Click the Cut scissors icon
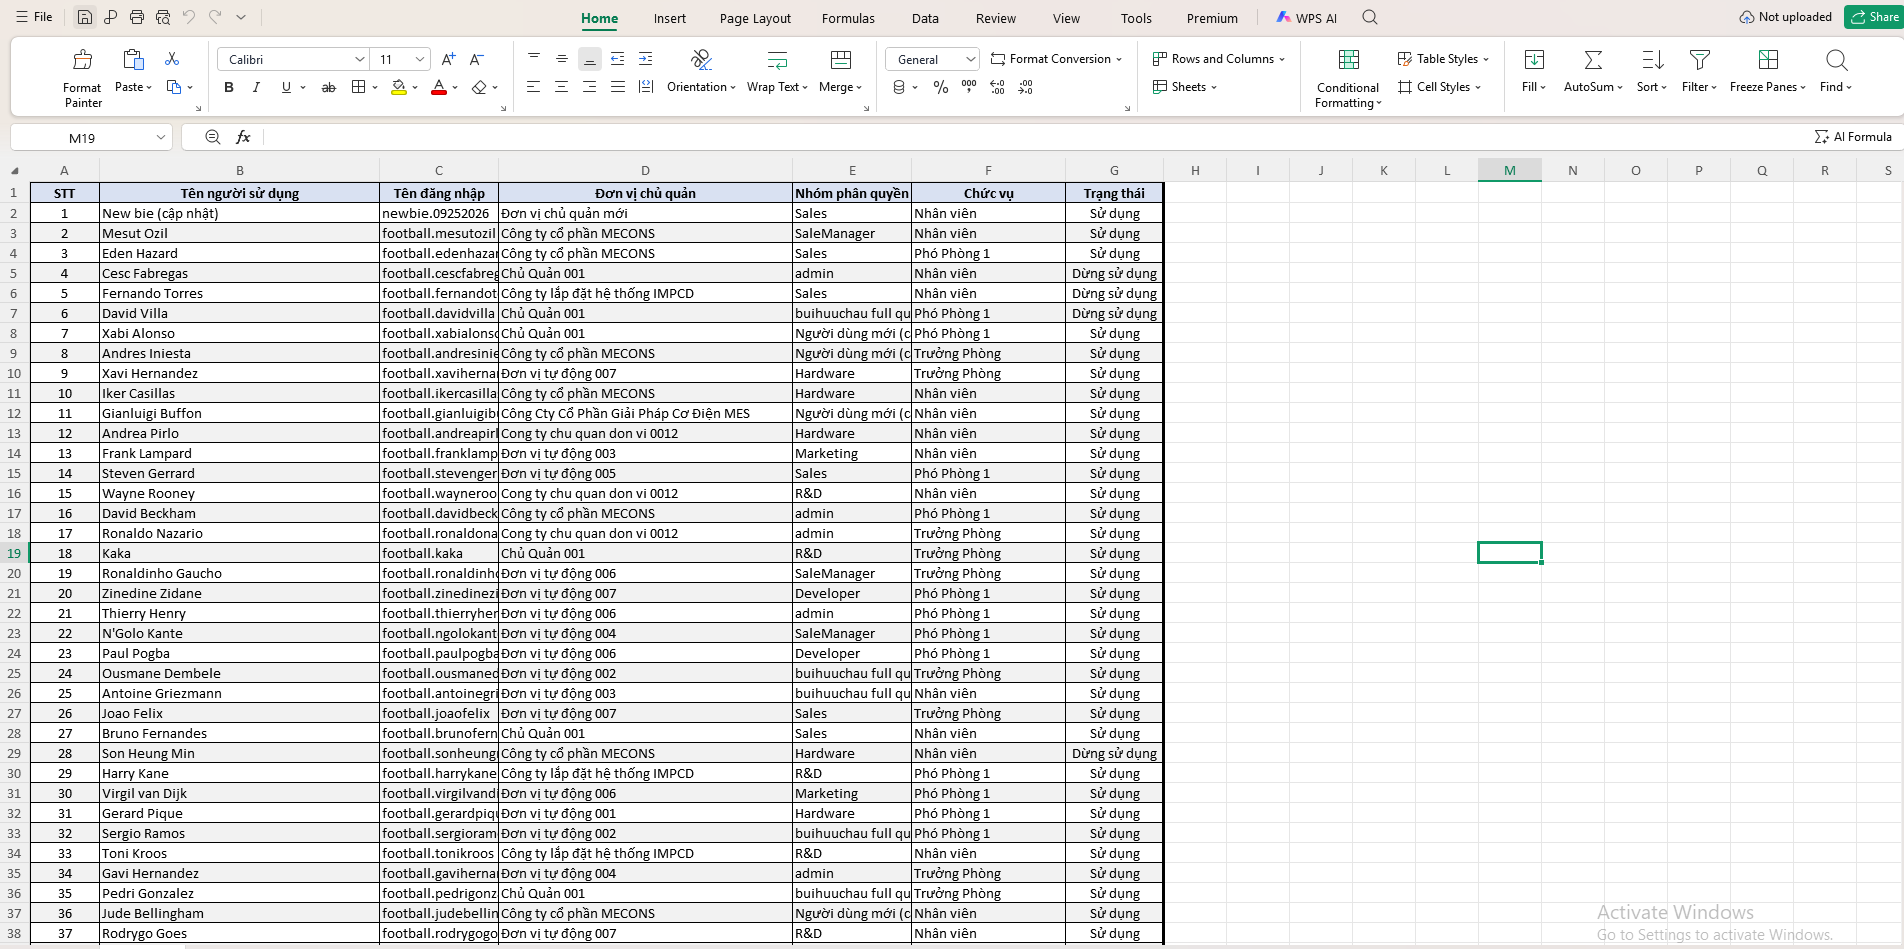The height and width of the screenshot is (949, 1904). (172, 59)
